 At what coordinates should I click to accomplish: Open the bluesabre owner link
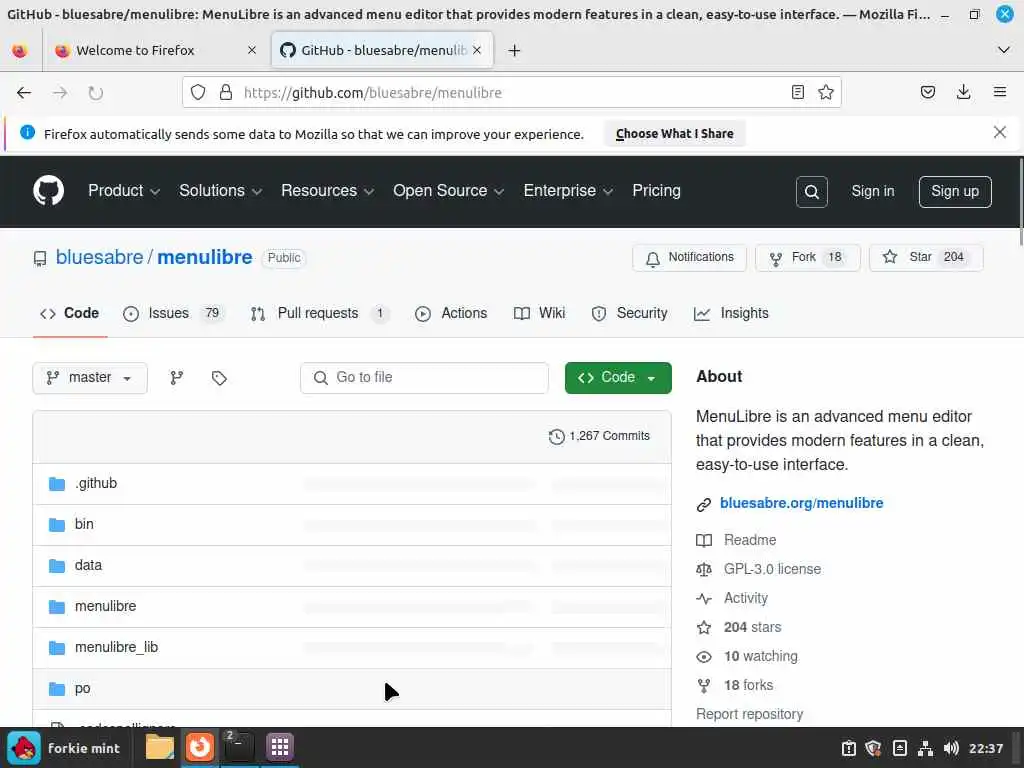pos(99,257)
